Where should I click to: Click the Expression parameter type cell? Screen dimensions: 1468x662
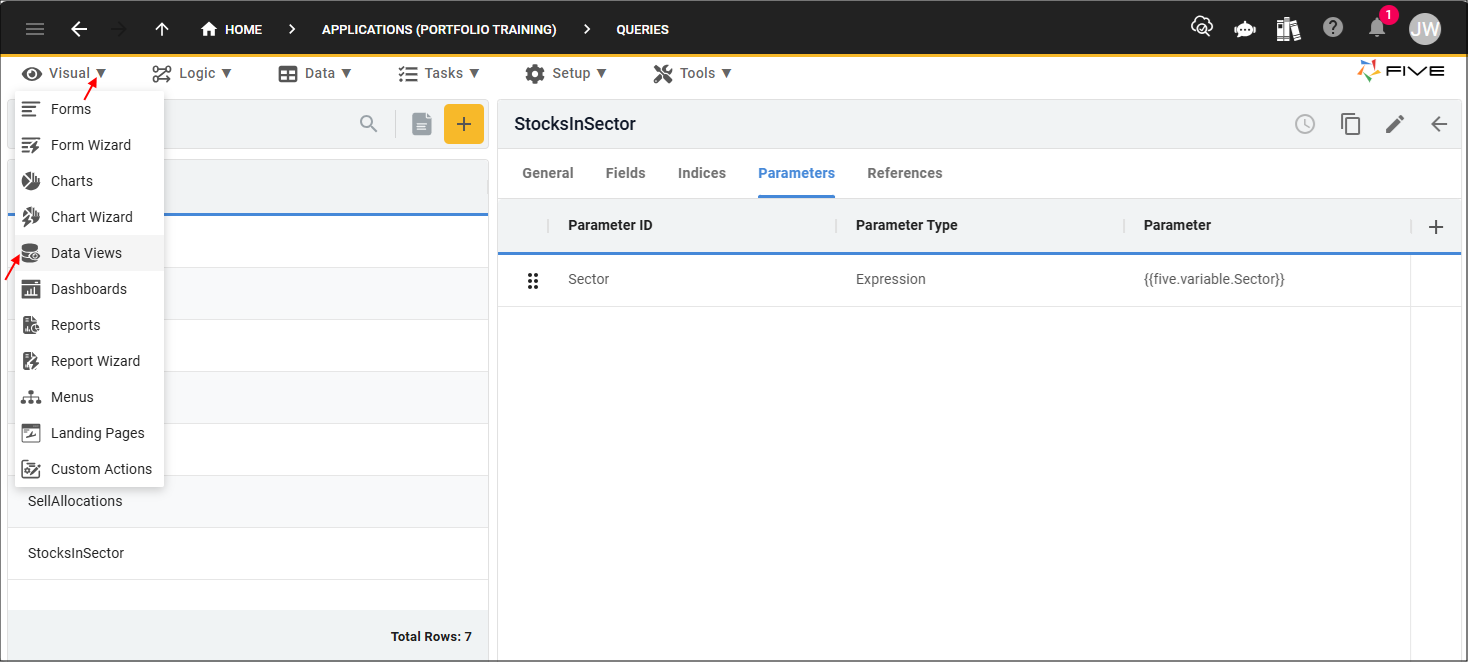click(x=980, y=280)
